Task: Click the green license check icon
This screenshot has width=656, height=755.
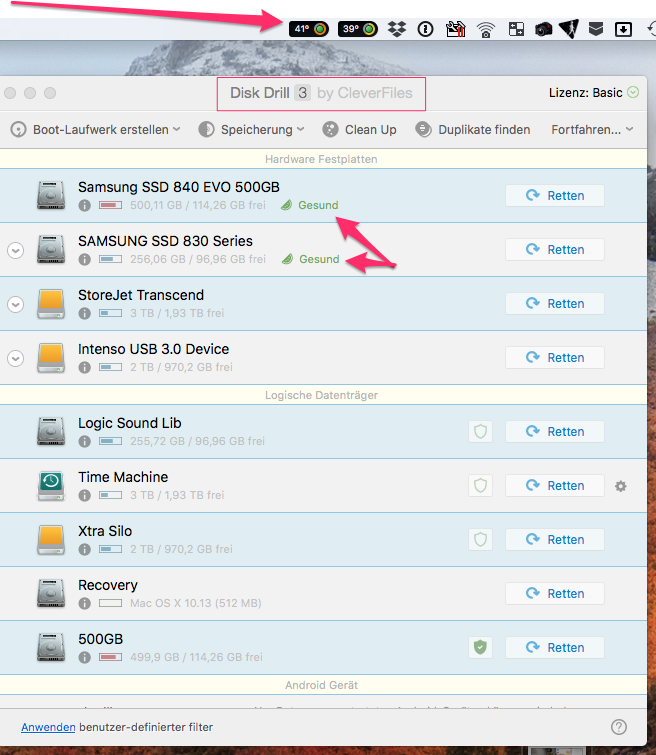Action: [633, 92]
